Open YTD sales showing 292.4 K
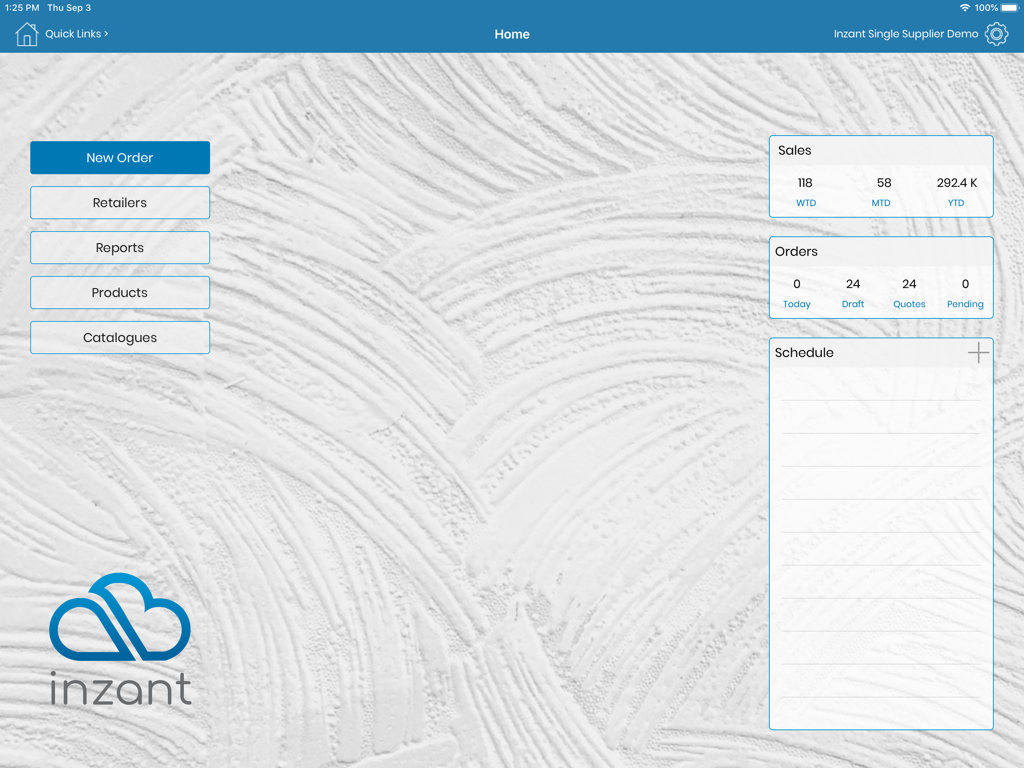The width and height of the screenshot is (1024, 768). click(956, 190)
